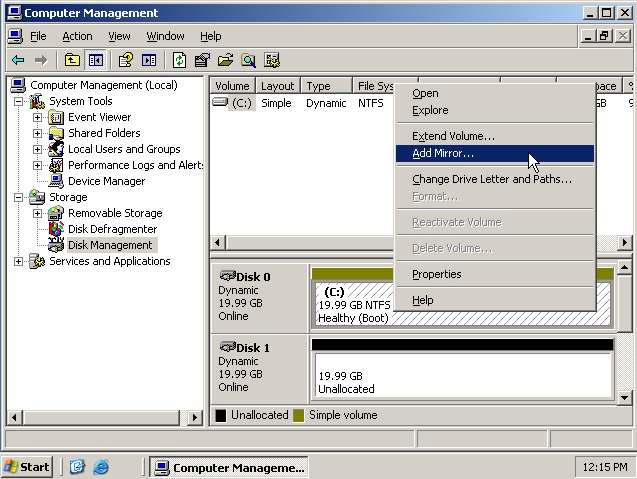Image resolution: width=637 pixels, height=479 pixels.
Task: Click the Show/Hide Action Pane toolbar icon
Action: (149, 61)
